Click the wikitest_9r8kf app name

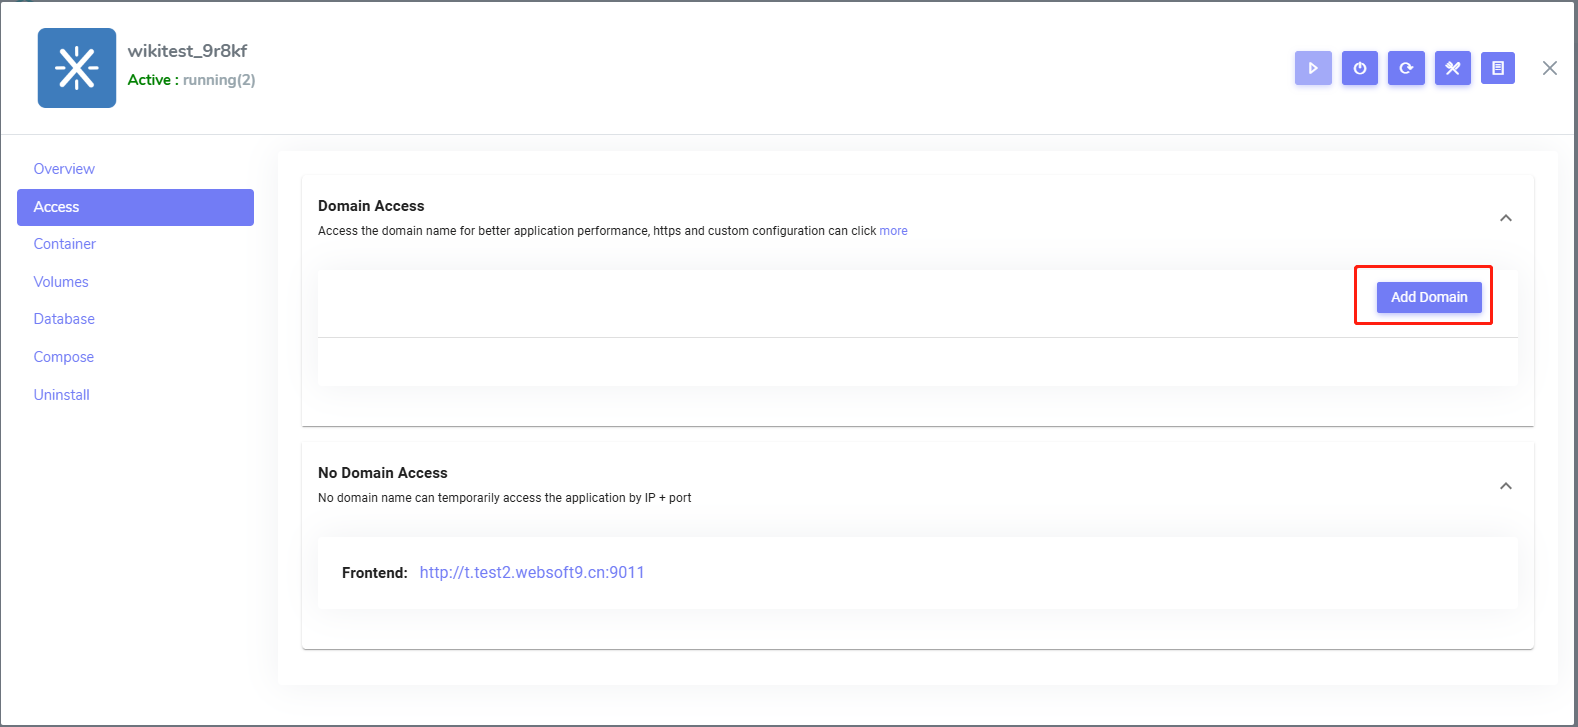(187, 51)
